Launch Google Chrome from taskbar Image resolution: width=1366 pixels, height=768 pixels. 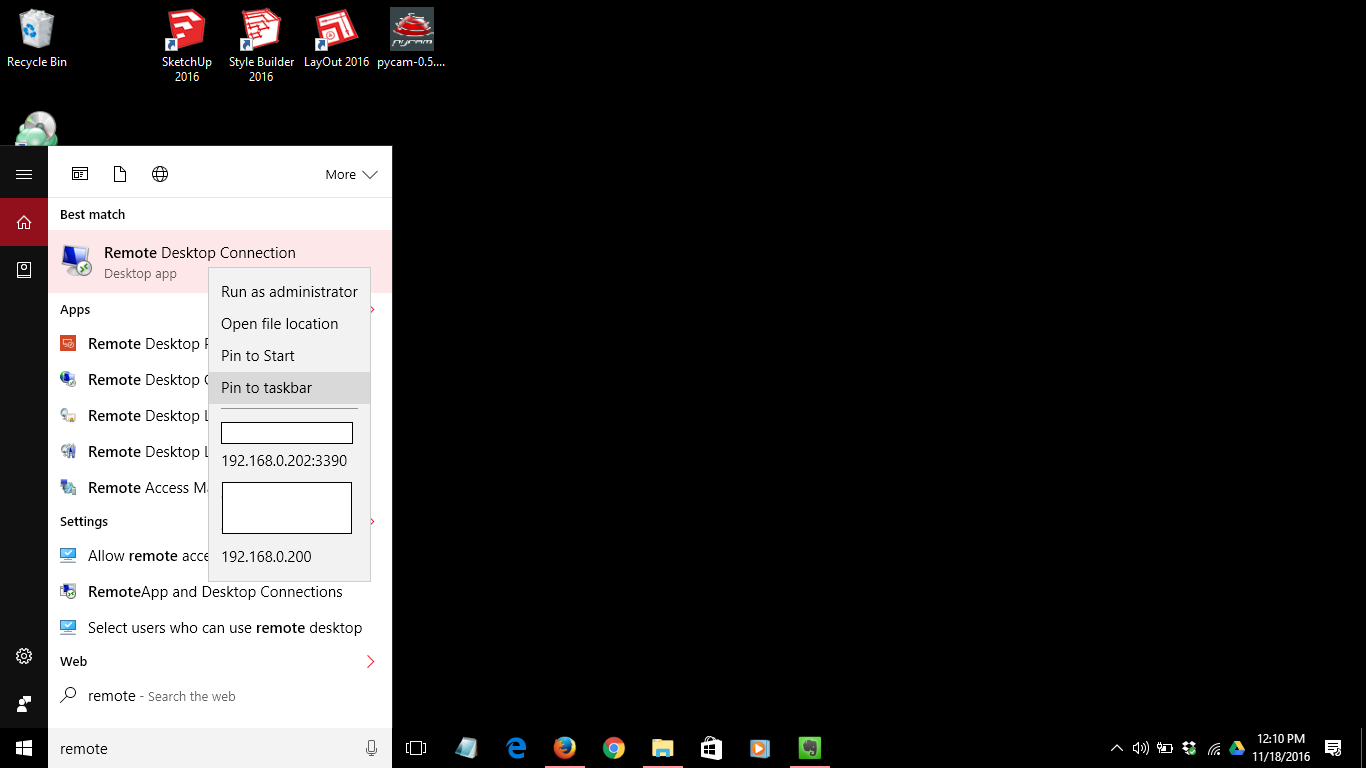614,748
